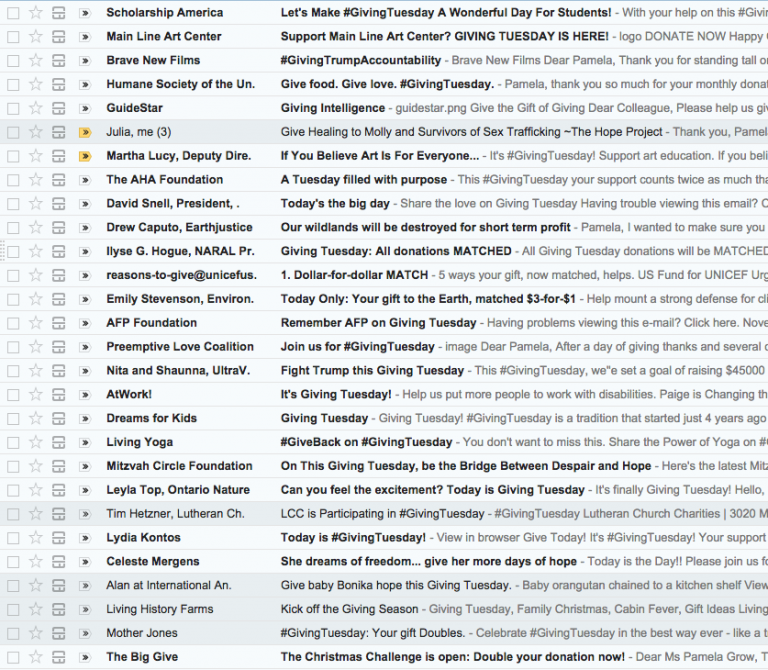
Task: Open 'Give food. Give love. #GivingTuesday.' email
Action: click(387, 84)
